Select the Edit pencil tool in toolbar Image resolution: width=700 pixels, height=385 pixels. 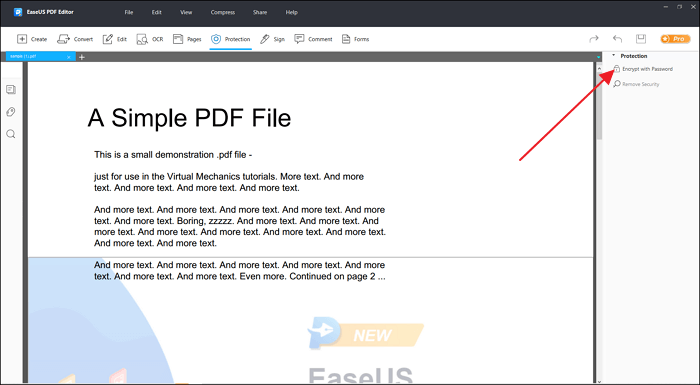(115, 39)
